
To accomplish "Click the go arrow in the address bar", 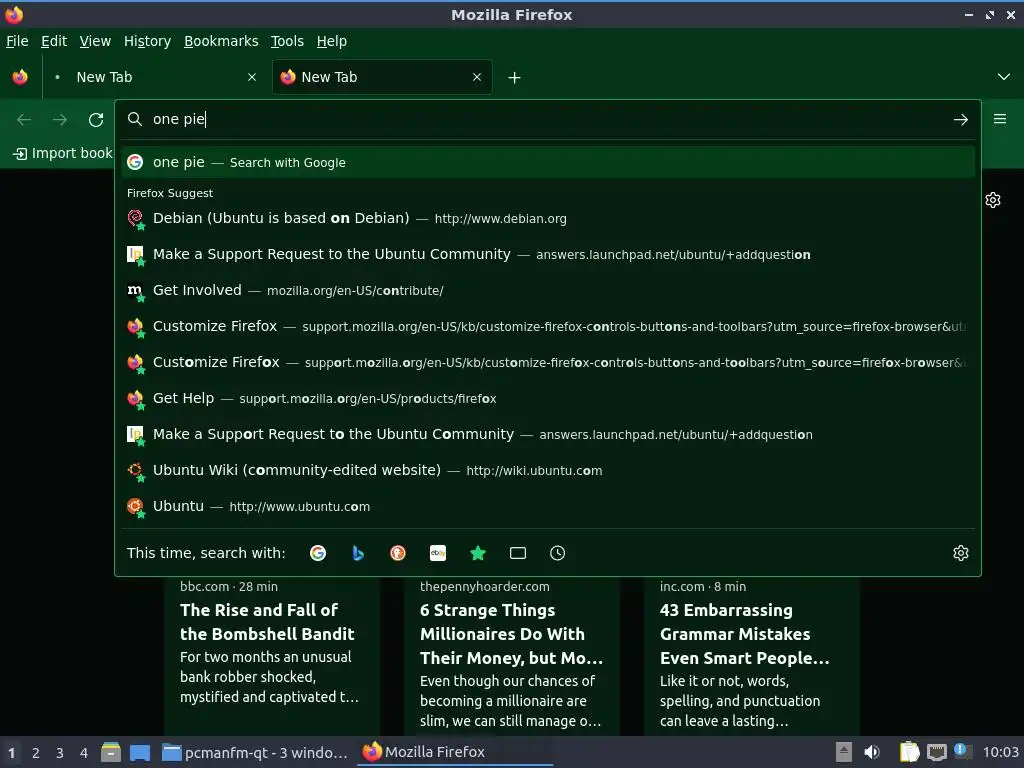I will pyautogui.click(x=961, y=120).
